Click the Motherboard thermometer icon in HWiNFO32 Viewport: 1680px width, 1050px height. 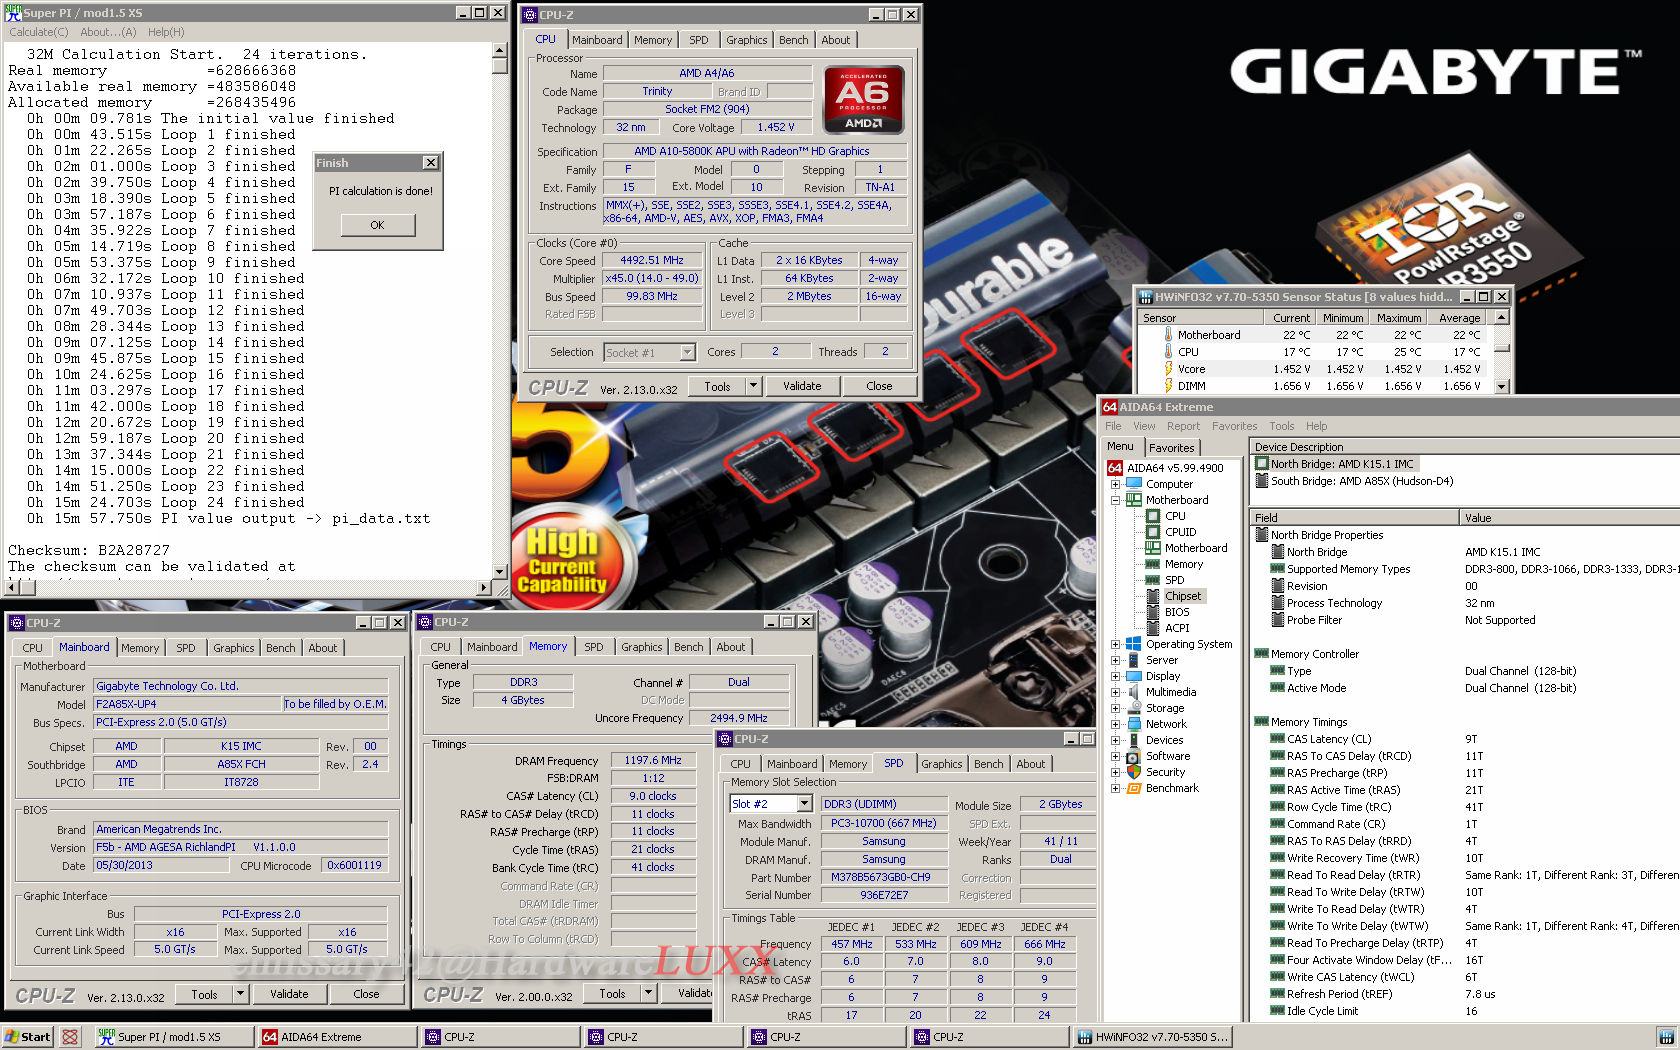pos(1168,335)
